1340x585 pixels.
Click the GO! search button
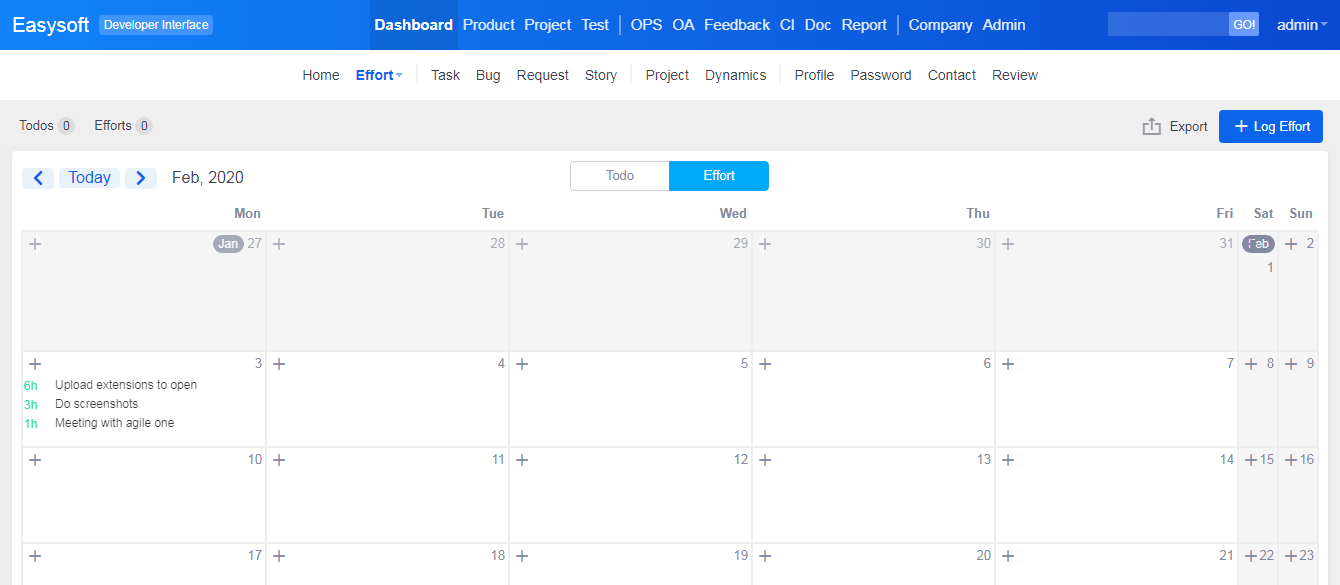(x=1244, y=25)
